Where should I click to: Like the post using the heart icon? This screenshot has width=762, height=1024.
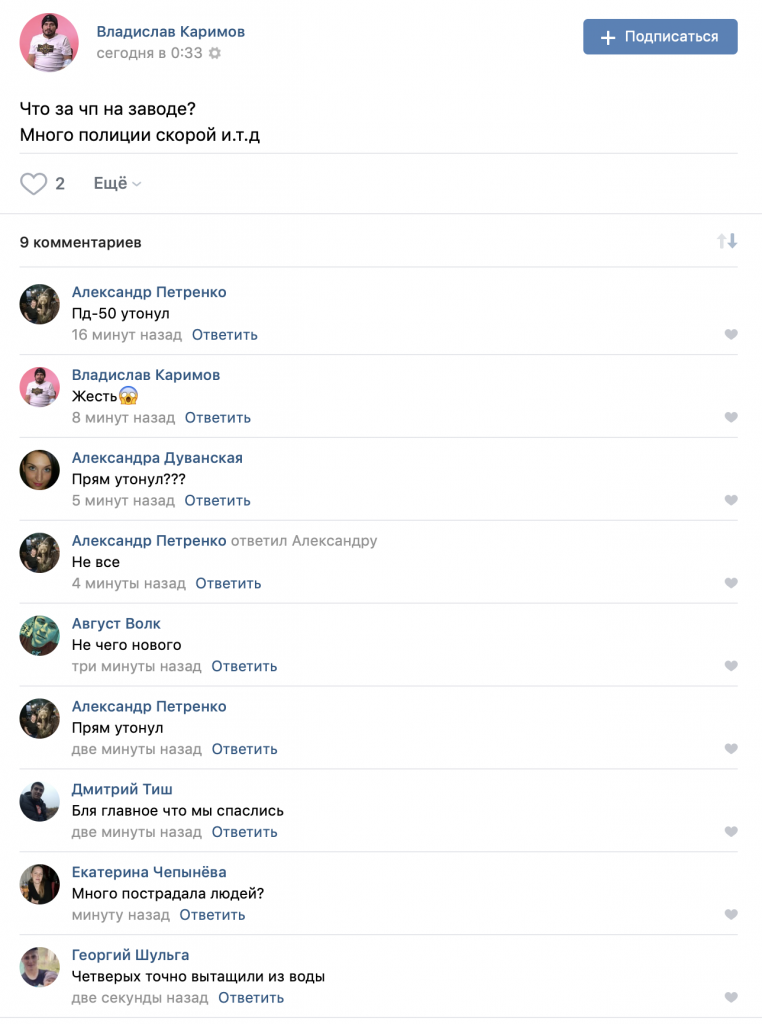pos(33,184)
